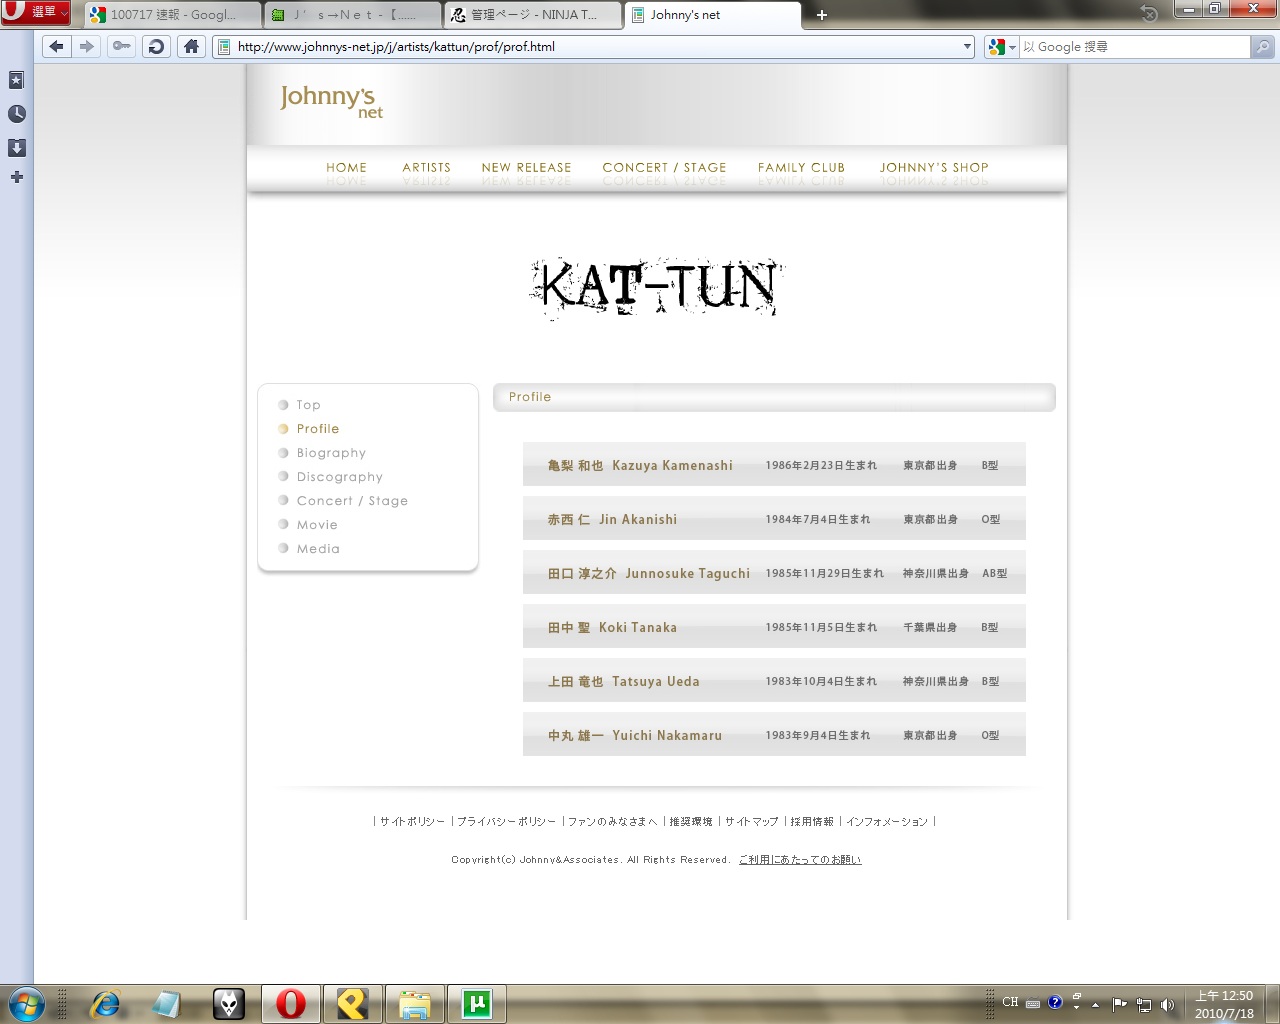Open the green uTorrent taskbar icon

pos(477,1003)
